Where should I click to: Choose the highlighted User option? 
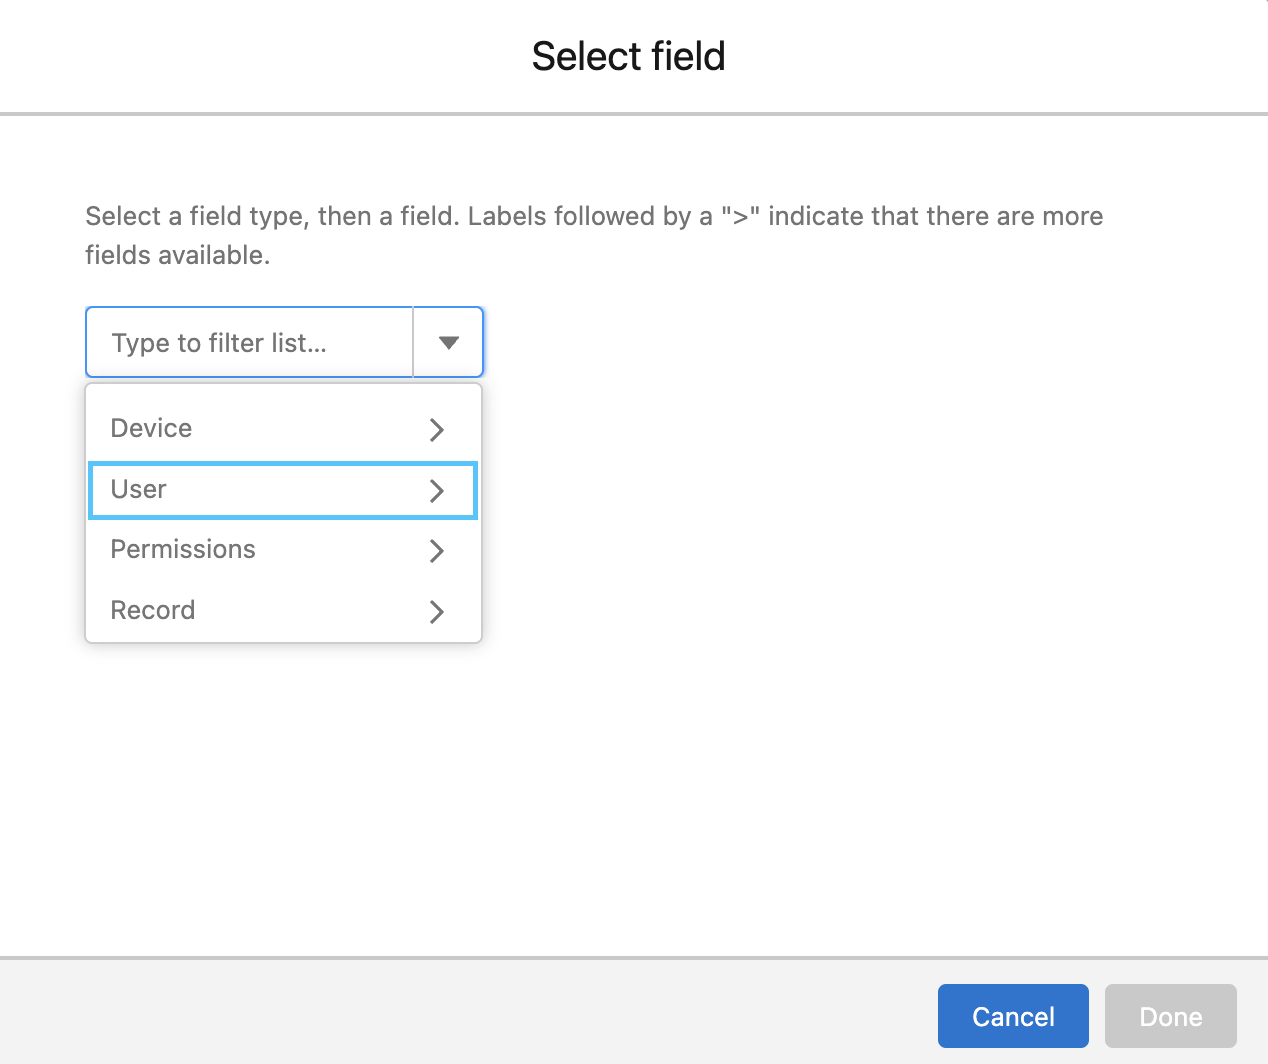tap(139, 490)
